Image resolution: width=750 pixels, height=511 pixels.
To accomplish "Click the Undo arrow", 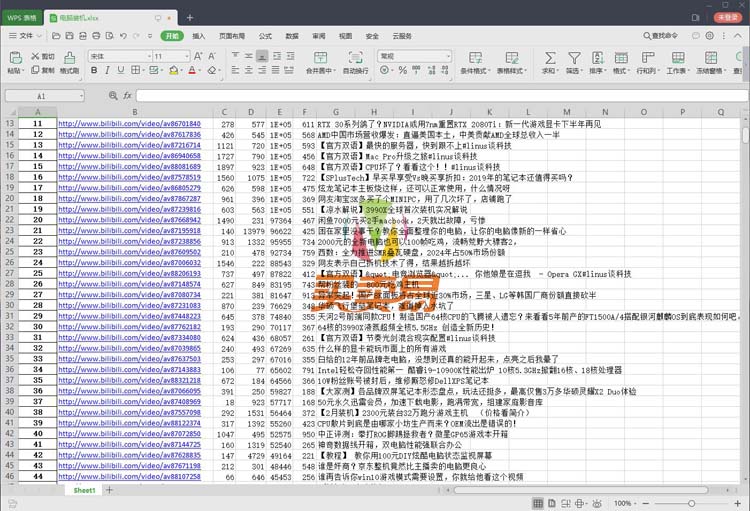I will point(123,36).
